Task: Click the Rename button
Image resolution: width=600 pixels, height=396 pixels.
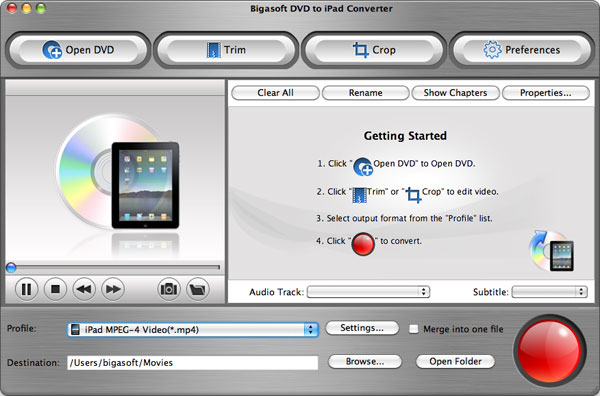Action: [x=365, y=93]
